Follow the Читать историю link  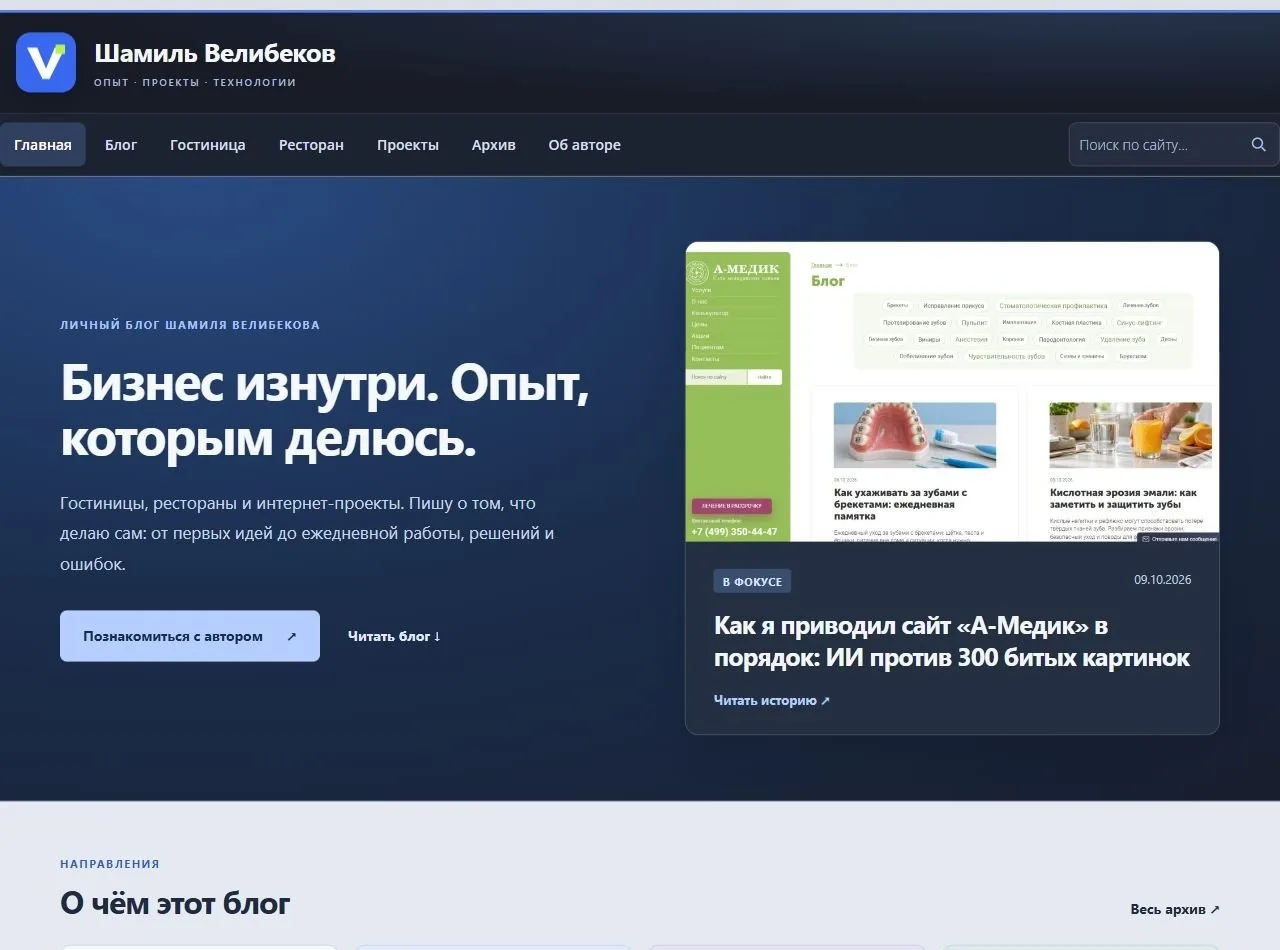pos(772,700)
